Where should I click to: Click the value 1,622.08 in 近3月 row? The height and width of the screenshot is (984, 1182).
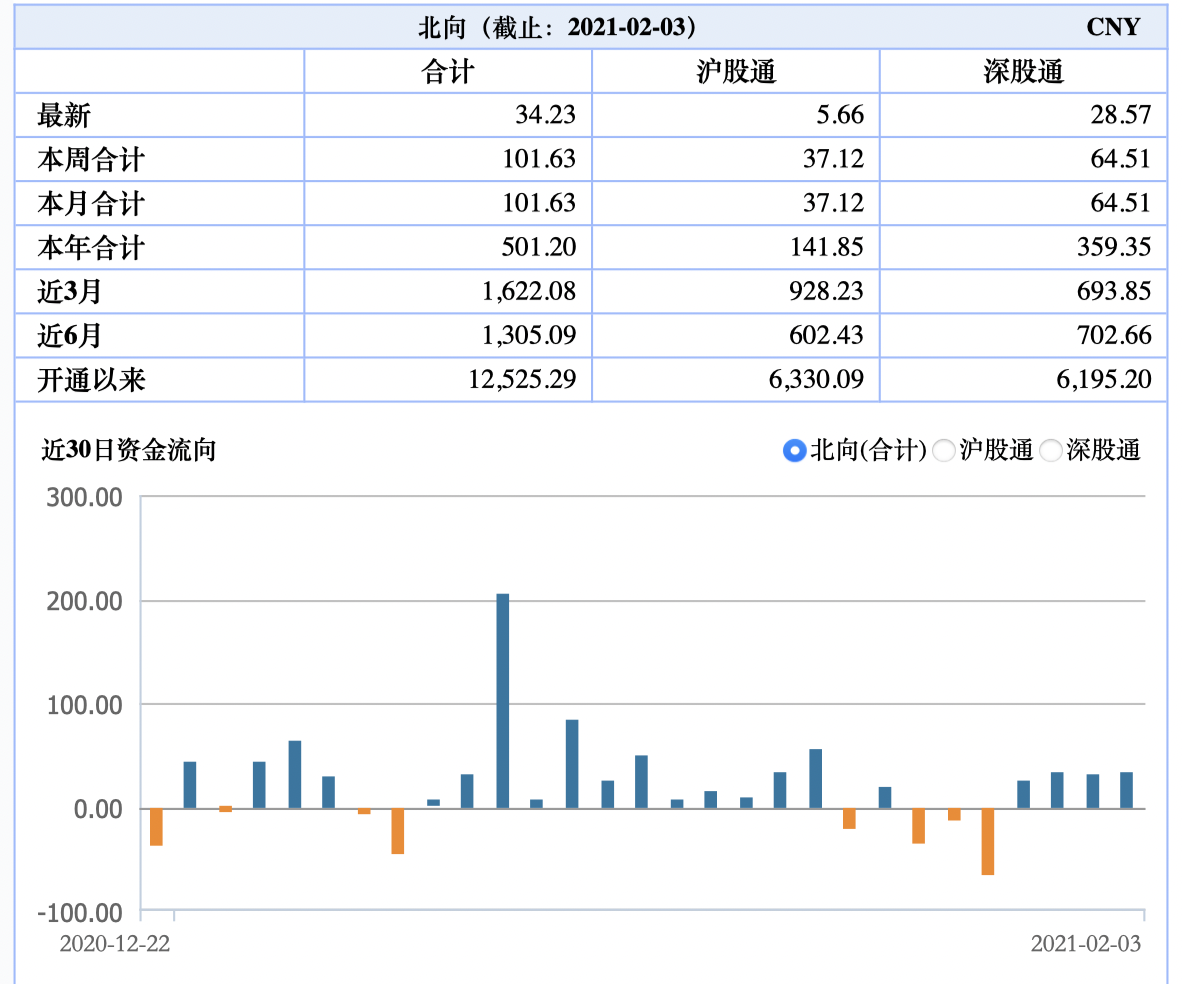tap(528, 291)
